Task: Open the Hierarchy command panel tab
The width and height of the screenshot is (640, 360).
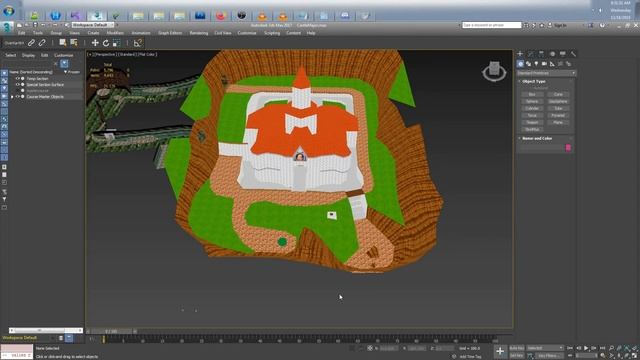Action: [x=541, y=54]
